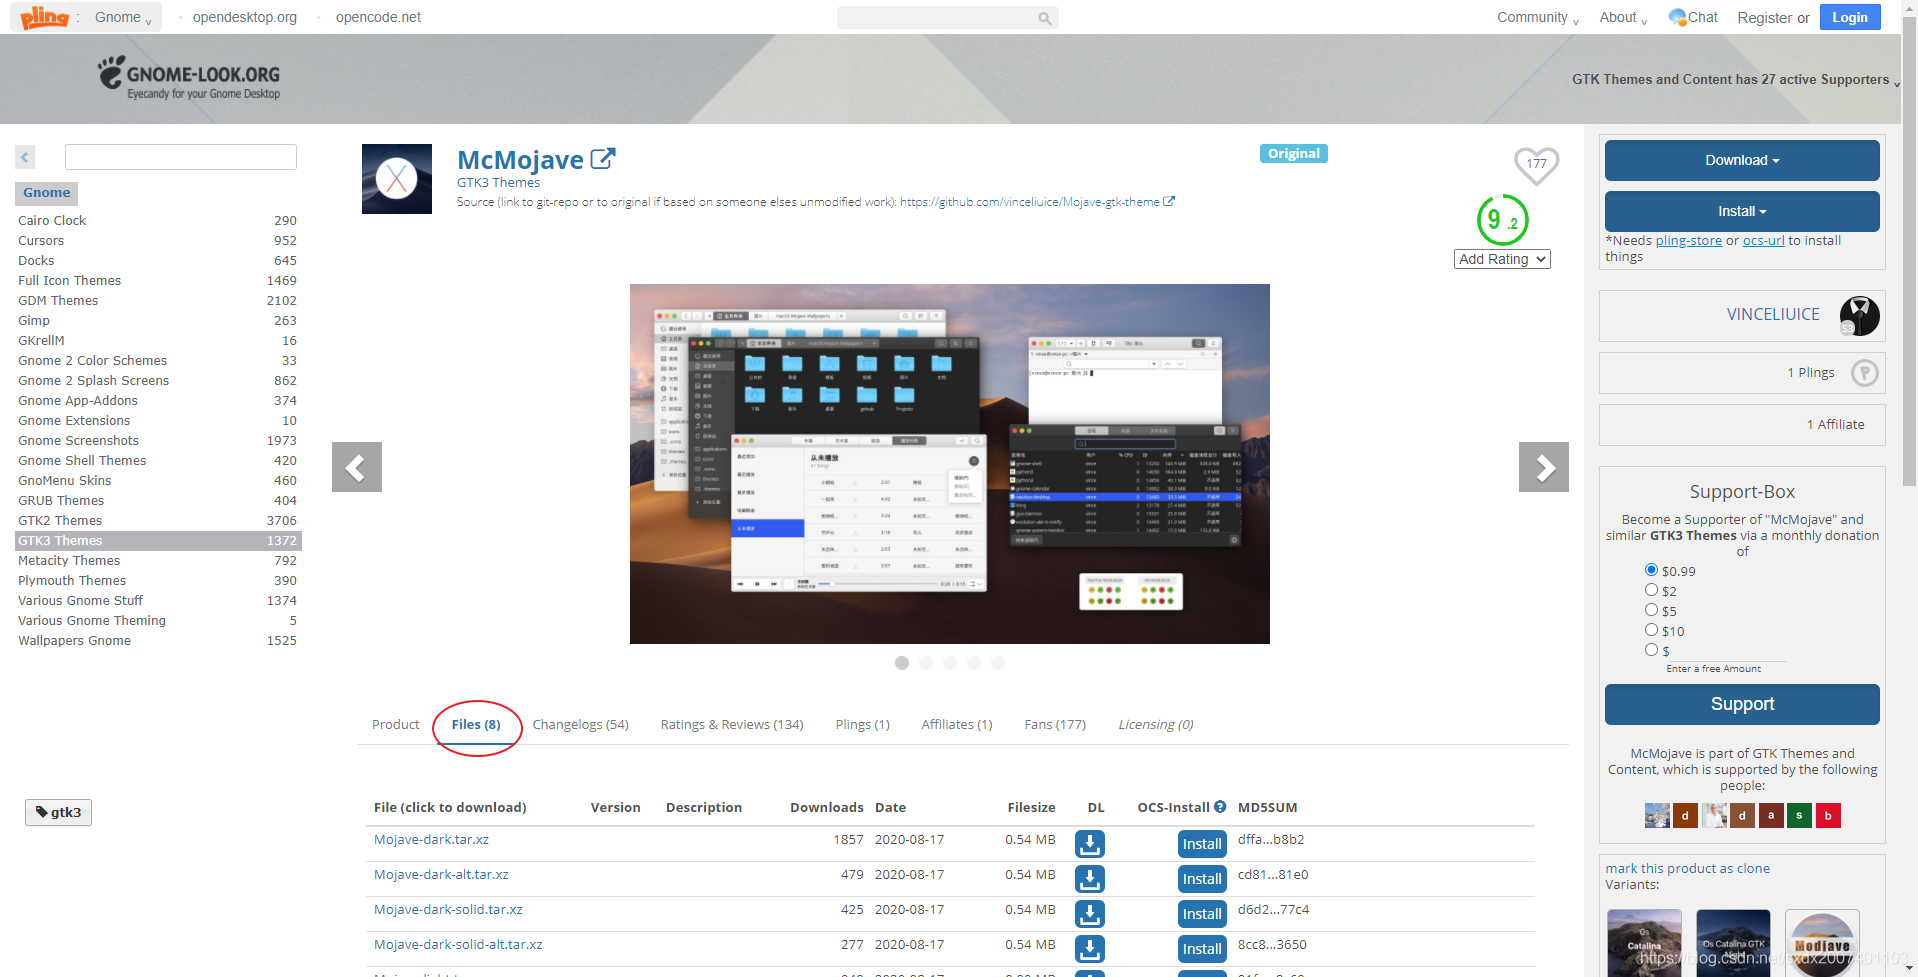
Task: Click the VINCELIUICE avatar image
Action: (x=1859, y=316)
